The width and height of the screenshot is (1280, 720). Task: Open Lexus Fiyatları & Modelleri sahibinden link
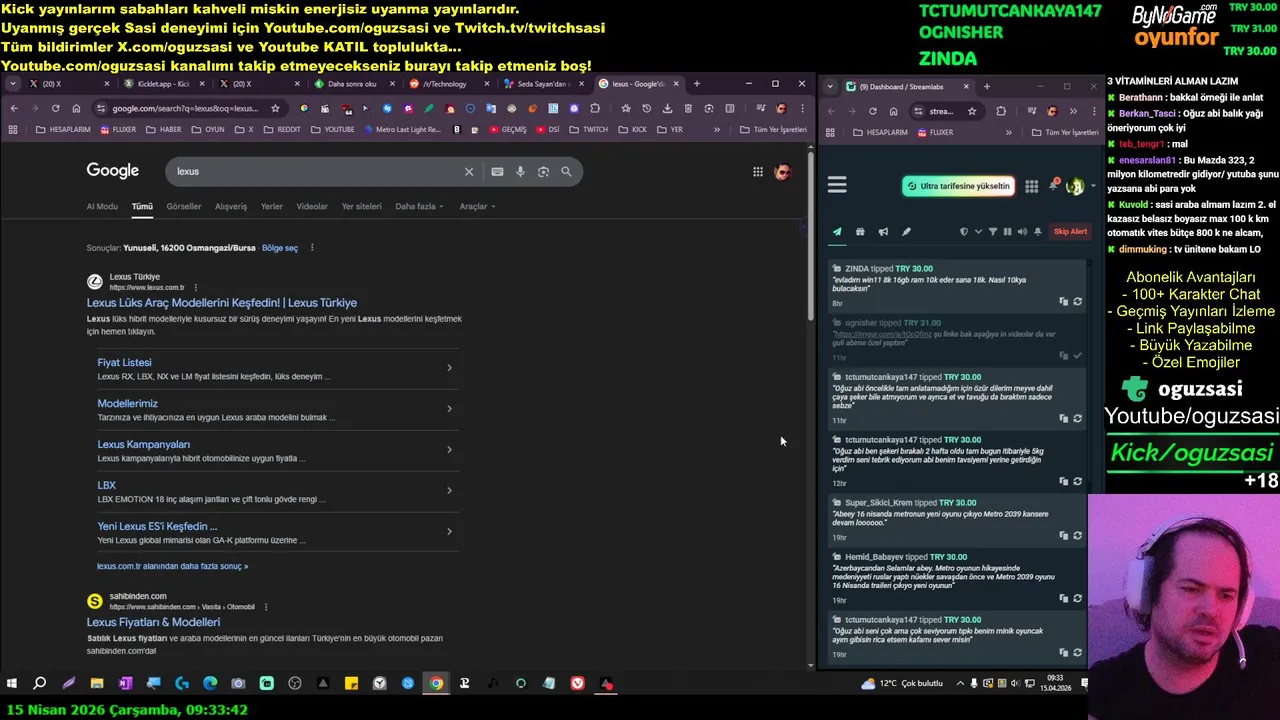153,622
